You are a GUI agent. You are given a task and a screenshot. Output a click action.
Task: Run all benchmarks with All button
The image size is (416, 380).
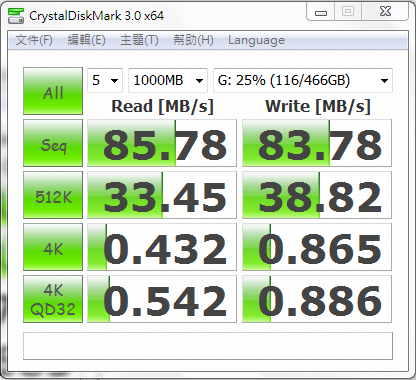point(53,91)
